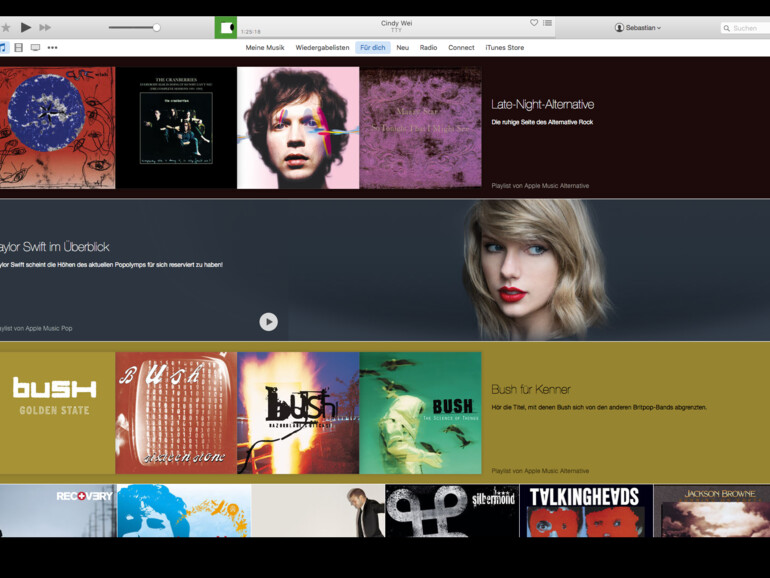770x578 pixels.
Task: Love the current song with heart icon
Action: point(534,23)
